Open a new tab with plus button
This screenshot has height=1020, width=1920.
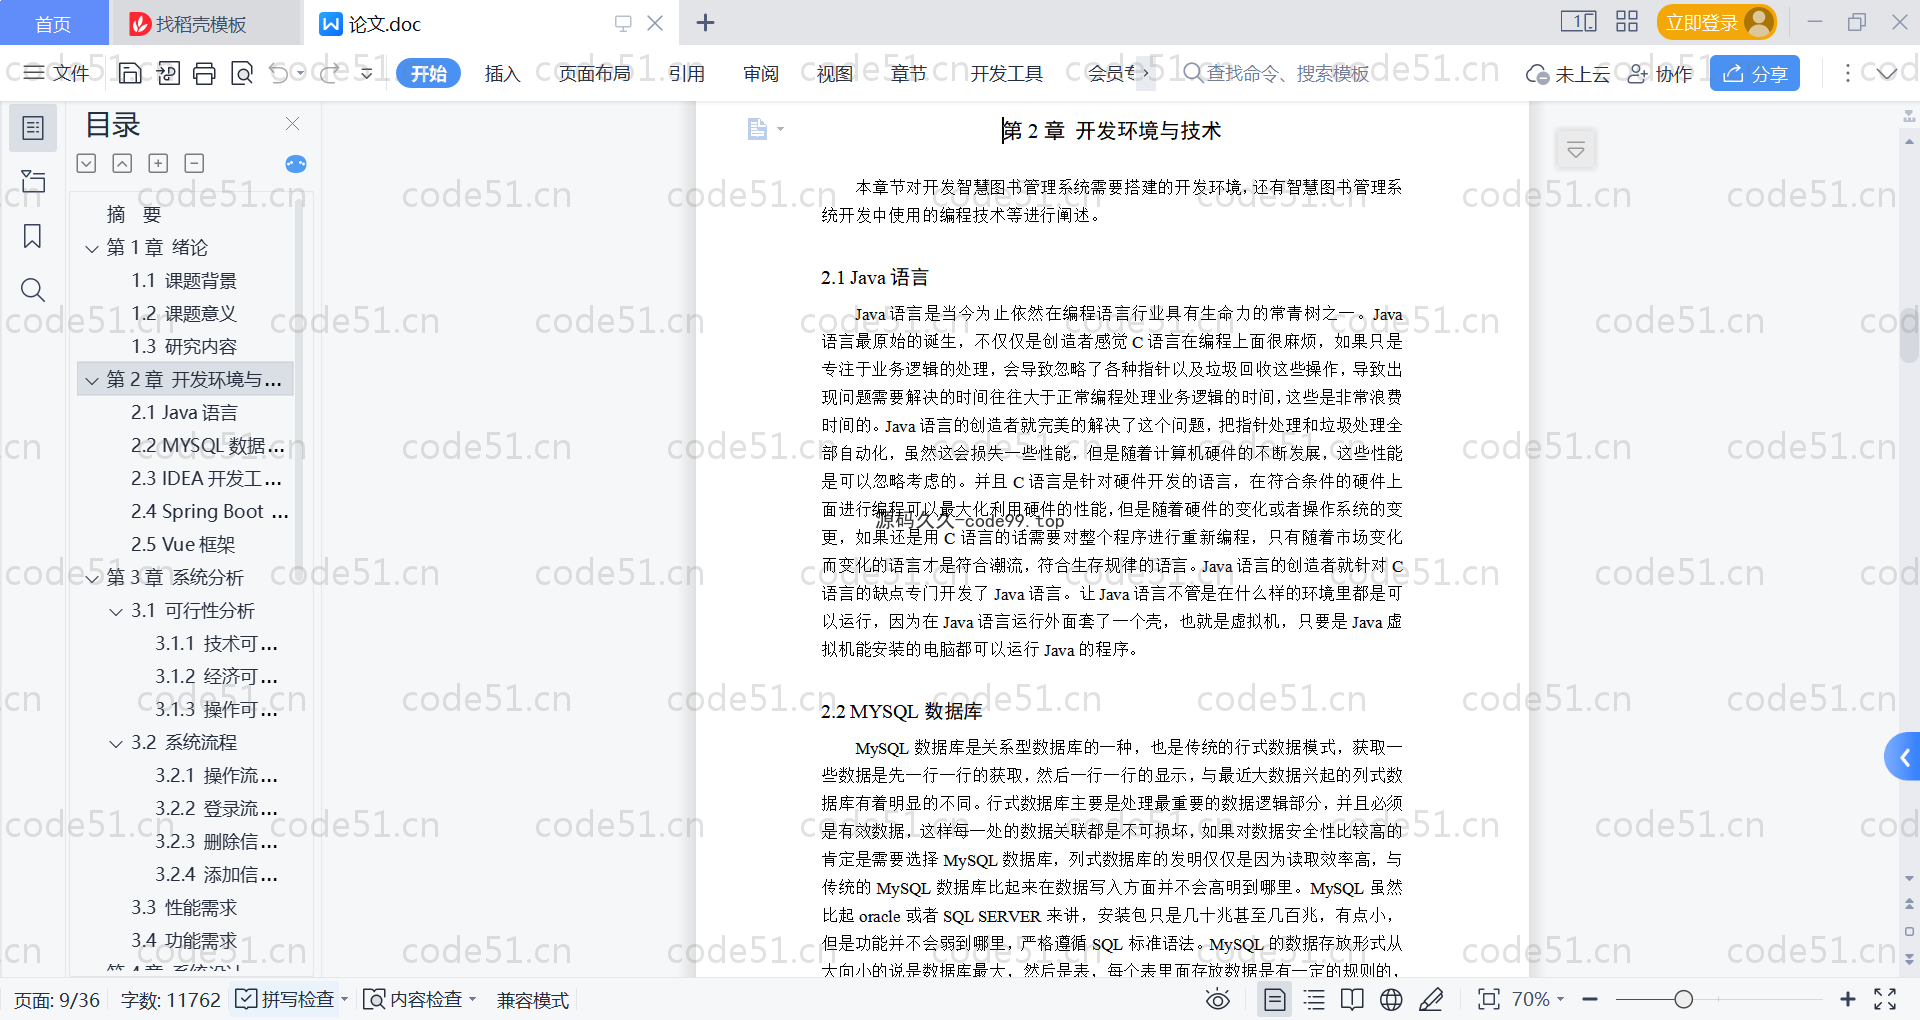(705, 22)
